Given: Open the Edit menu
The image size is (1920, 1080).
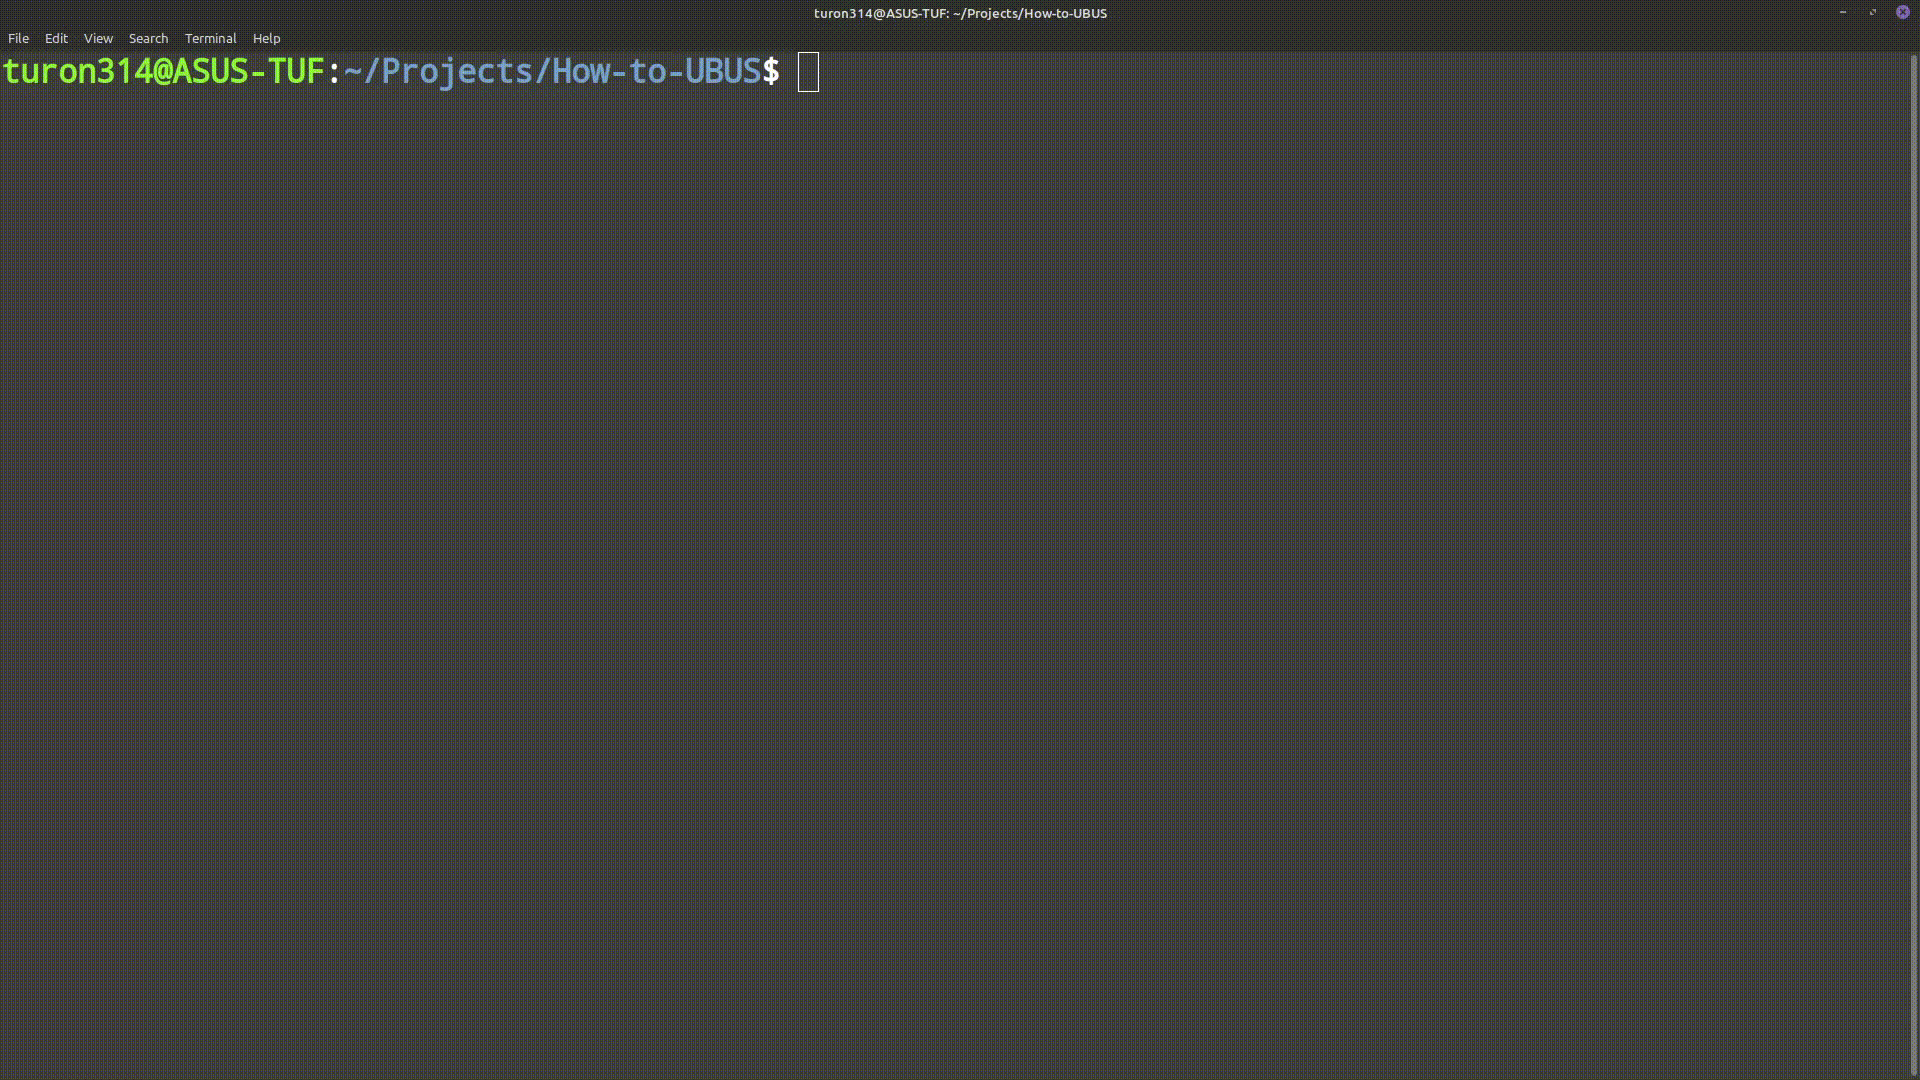Looking at the screenshot, I should click(56, 38).
